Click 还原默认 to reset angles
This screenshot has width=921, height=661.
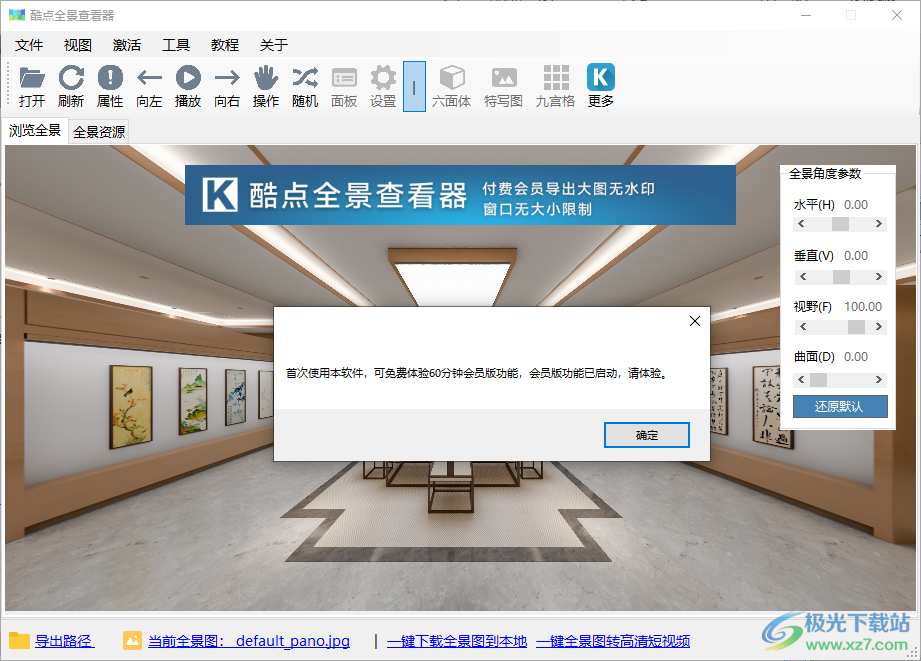[x=840, y=407]
